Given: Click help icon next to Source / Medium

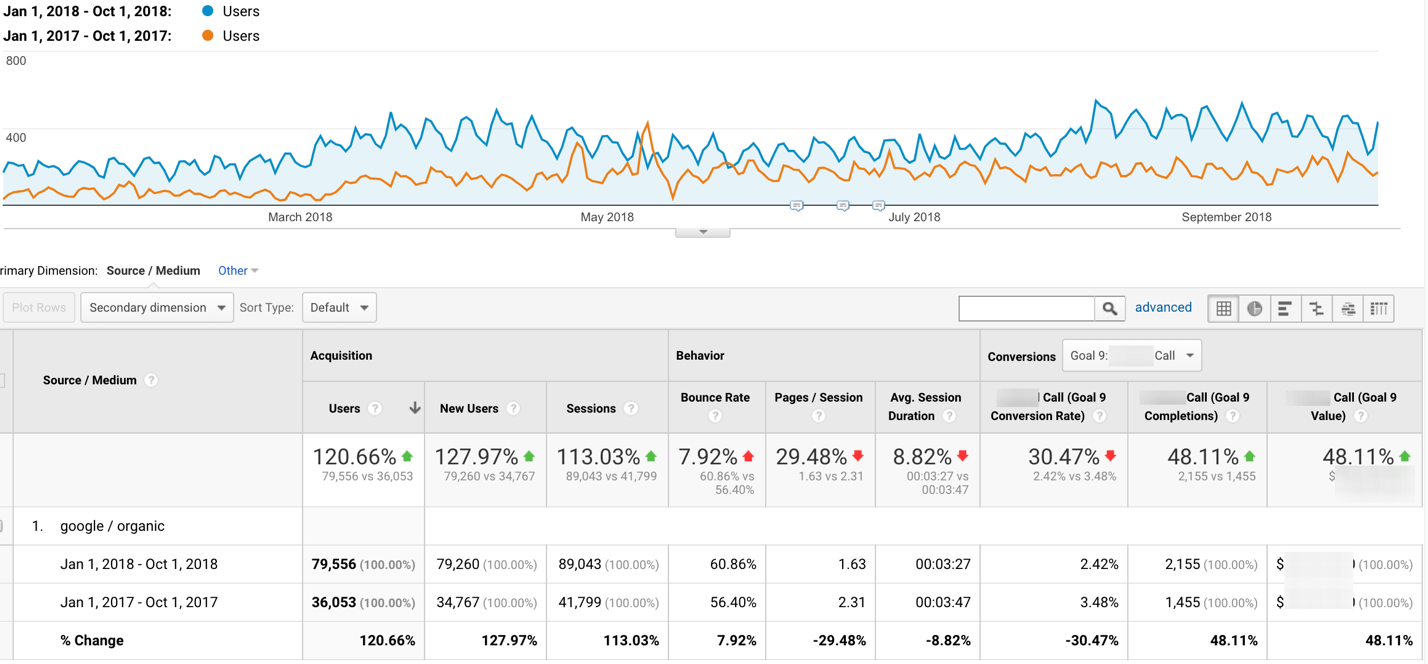Looking at the screenshot, I should [x=151, y=380].
